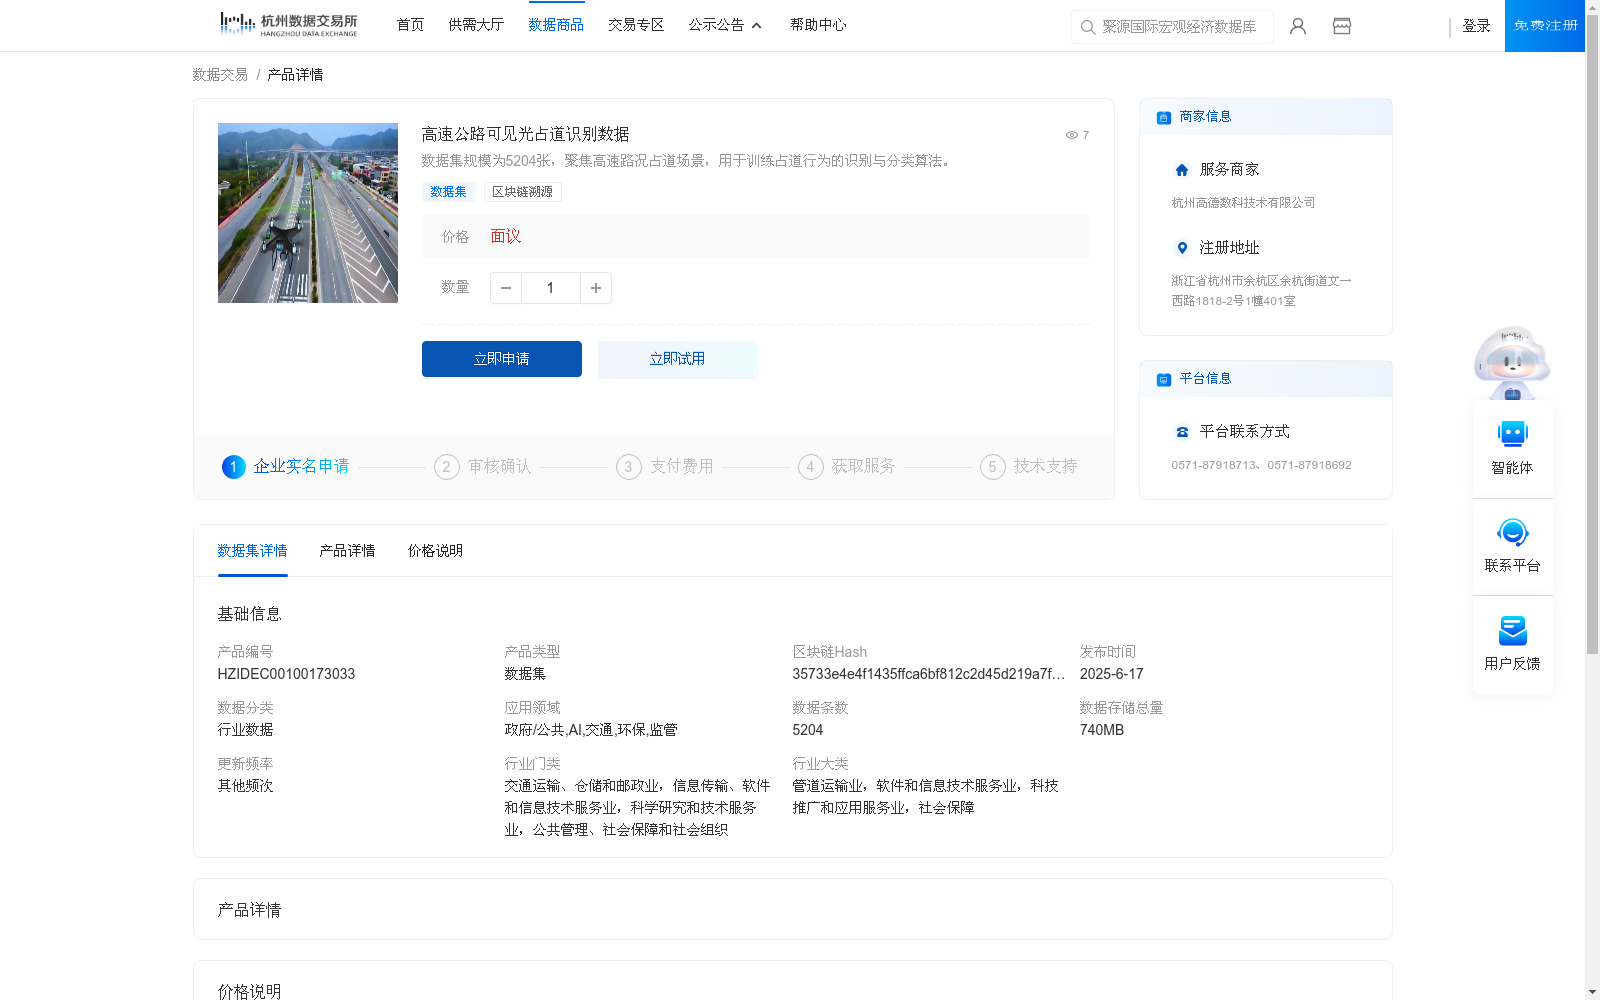
Task: Click the Hangzhou Data Exchange logo
Action: tap(288, 24)
